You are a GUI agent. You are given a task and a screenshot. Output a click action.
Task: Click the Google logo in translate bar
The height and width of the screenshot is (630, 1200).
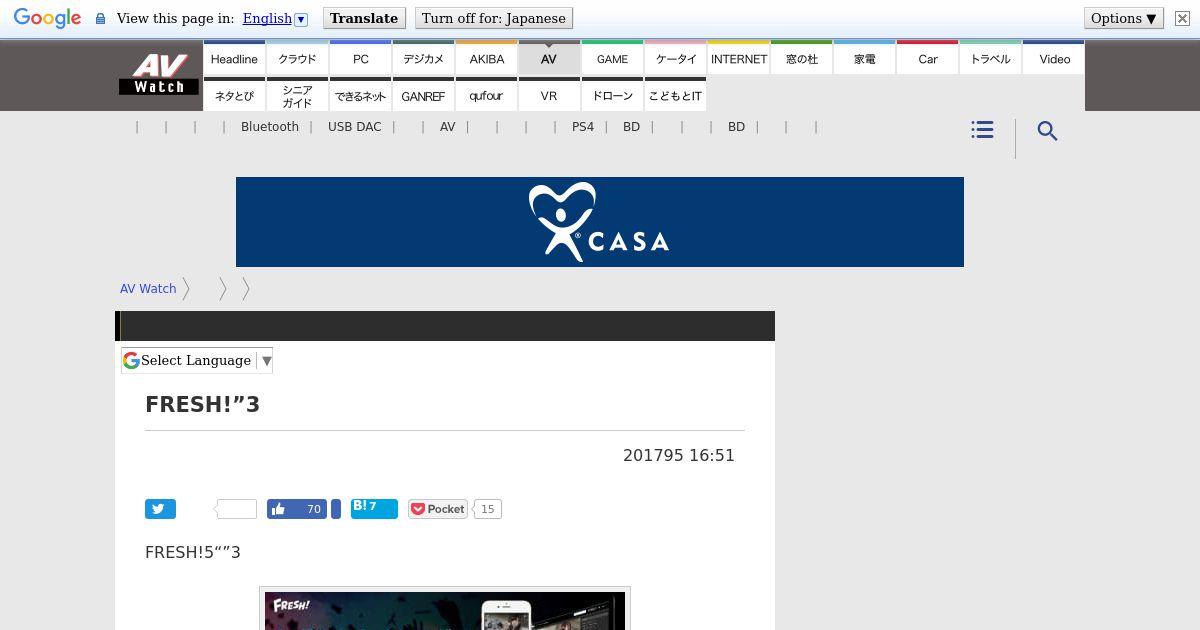47,19
